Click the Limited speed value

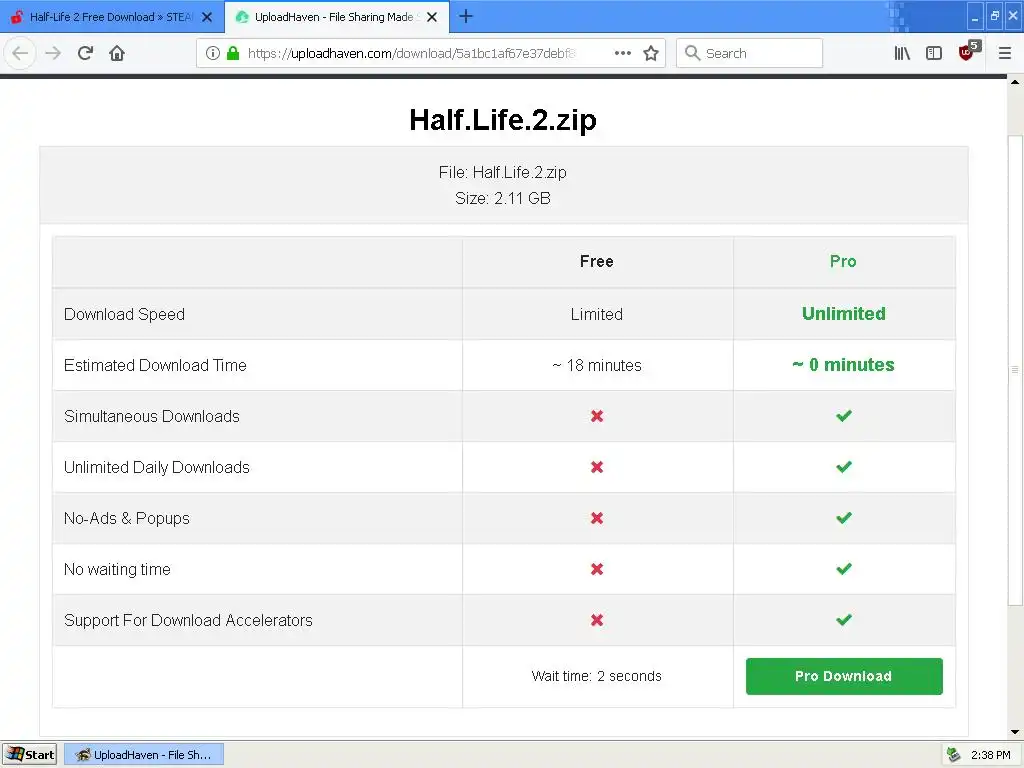click(x=596, y=314)
